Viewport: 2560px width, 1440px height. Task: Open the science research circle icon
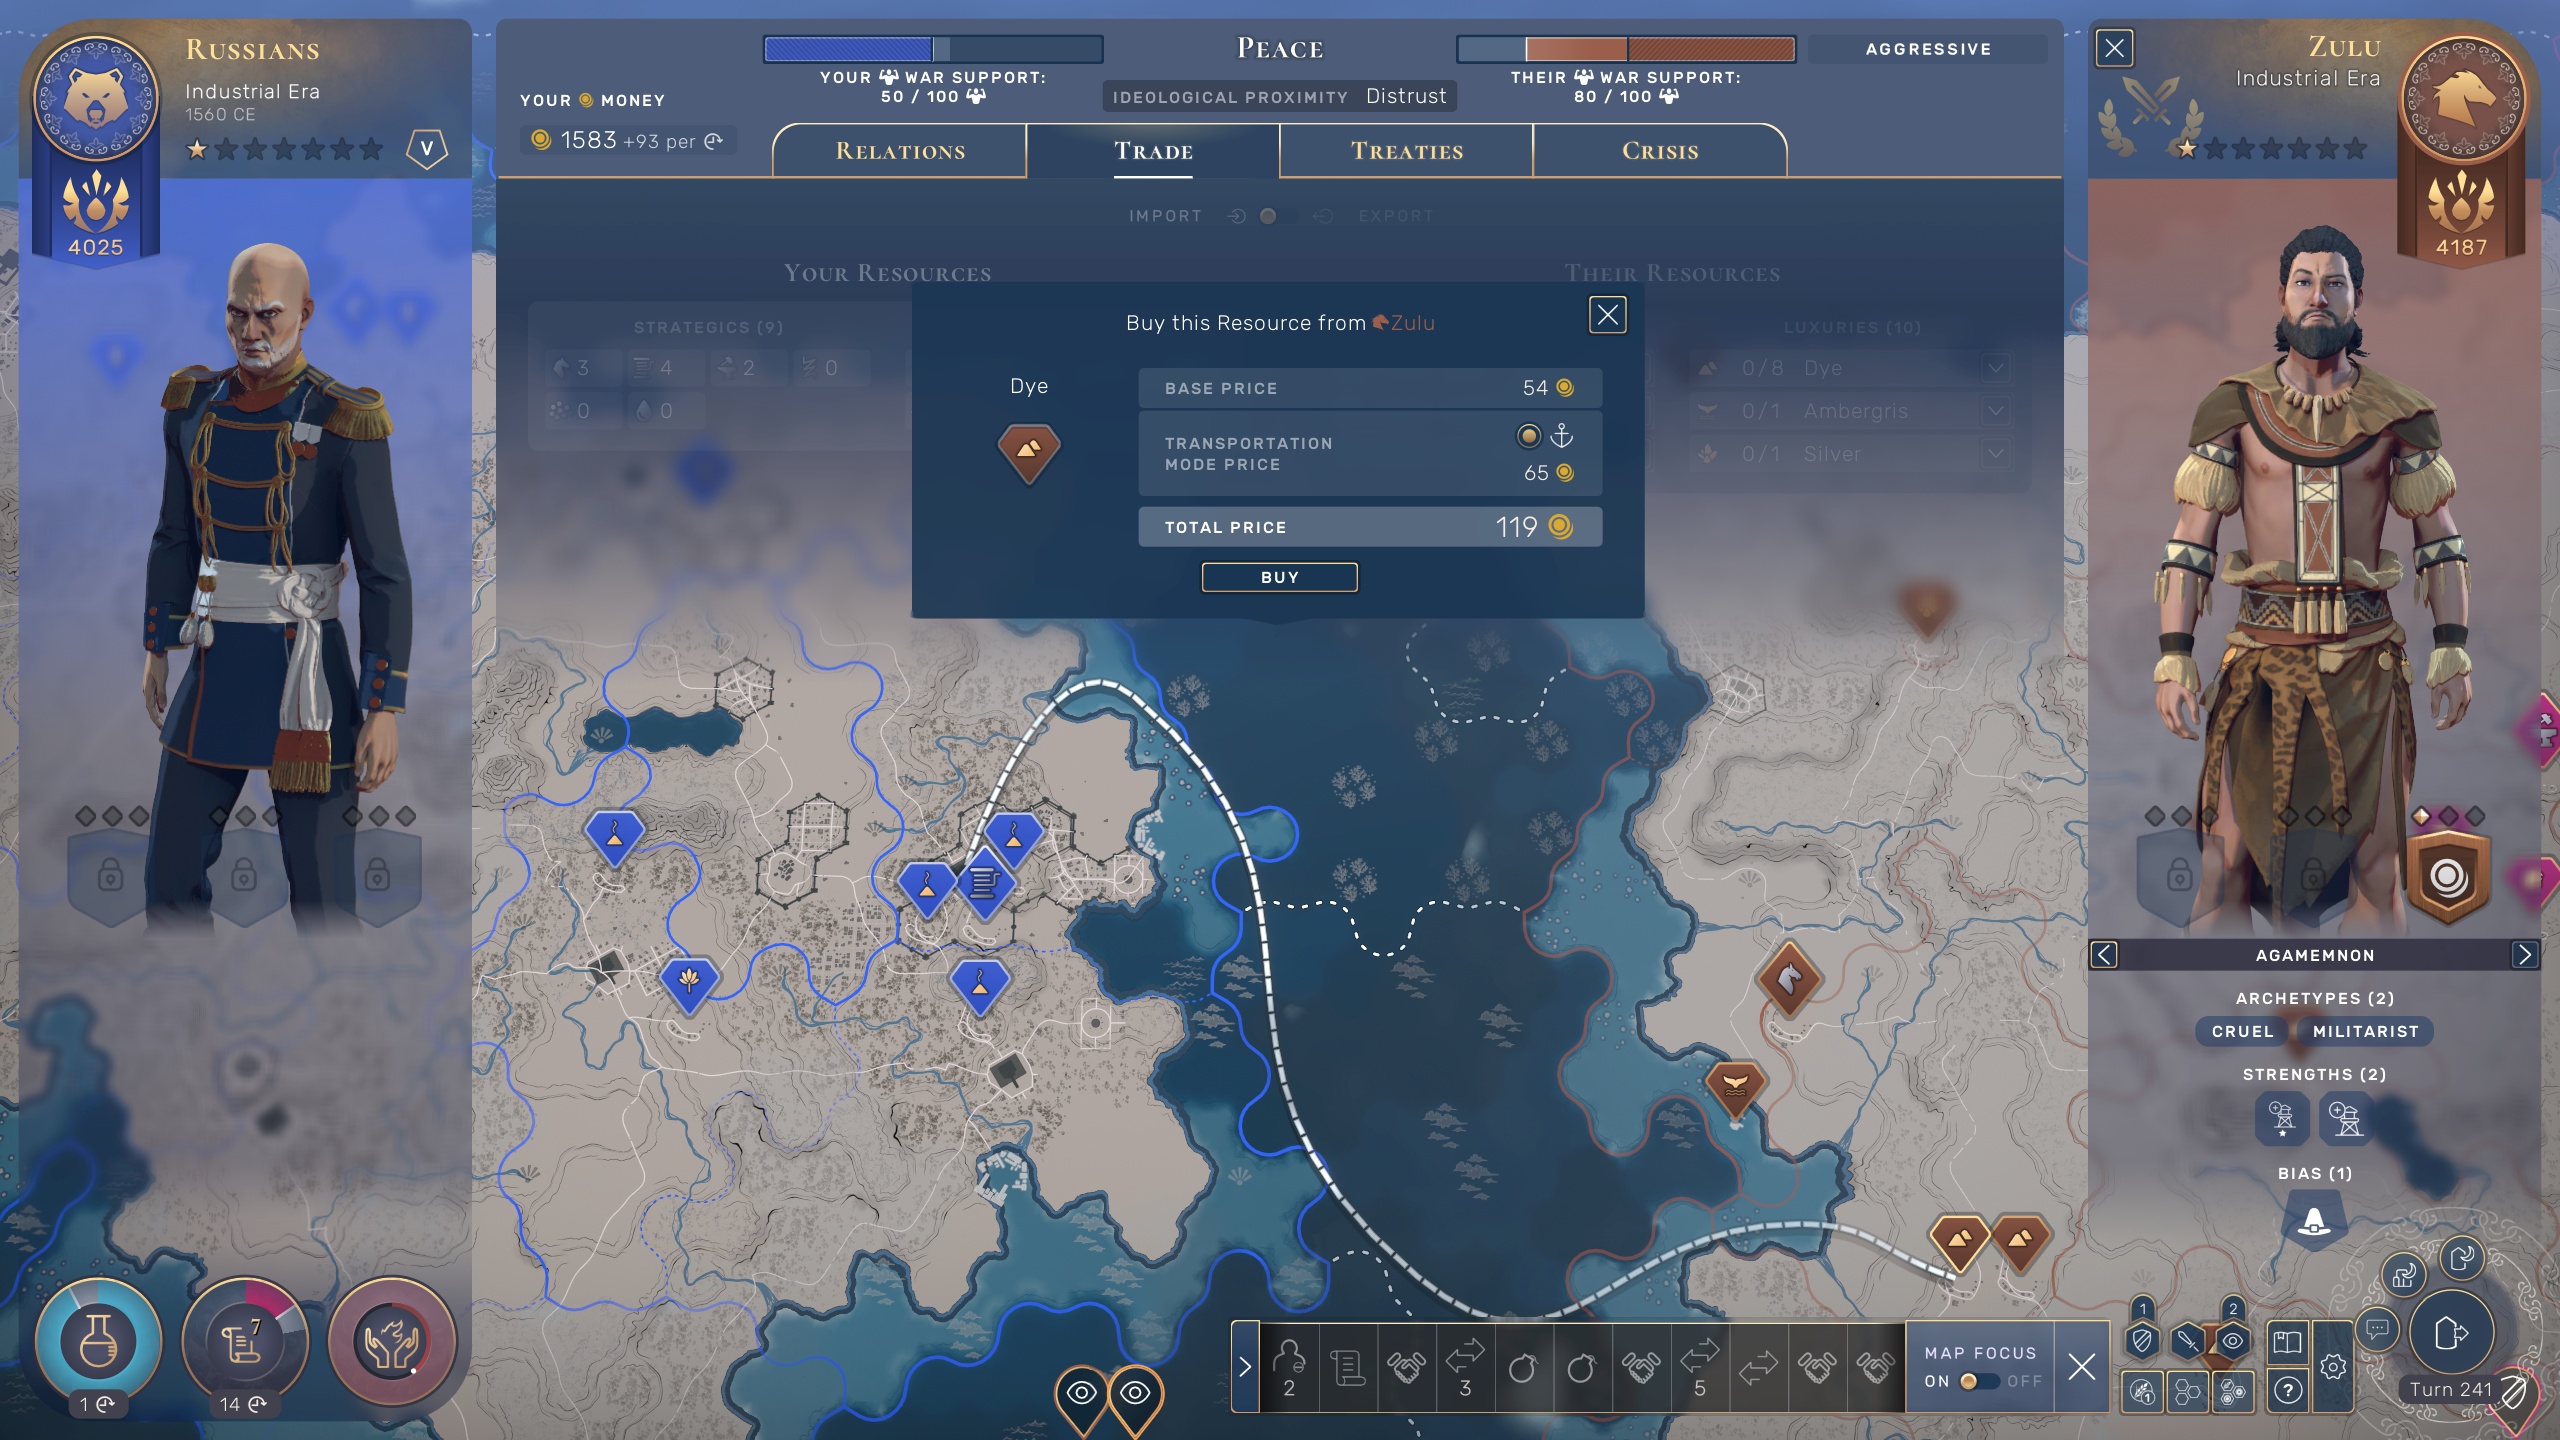pyautogui.click(x=98, y=1340)
